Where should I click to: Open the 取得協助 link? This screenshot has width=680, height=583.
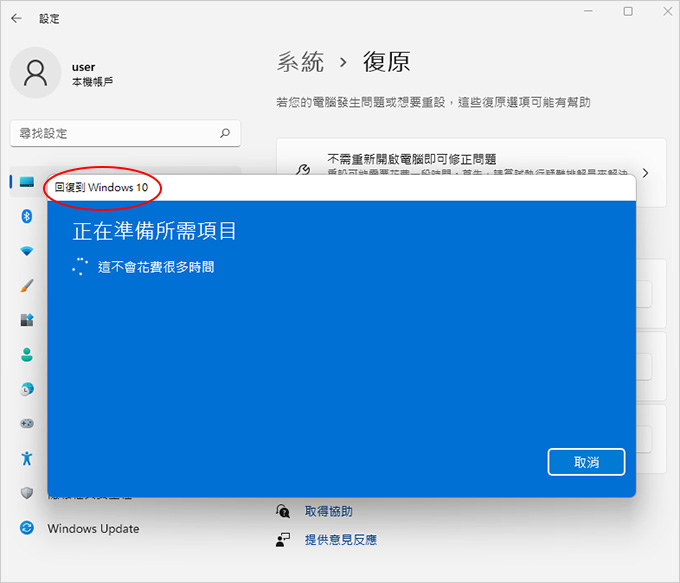click(328, 511)
